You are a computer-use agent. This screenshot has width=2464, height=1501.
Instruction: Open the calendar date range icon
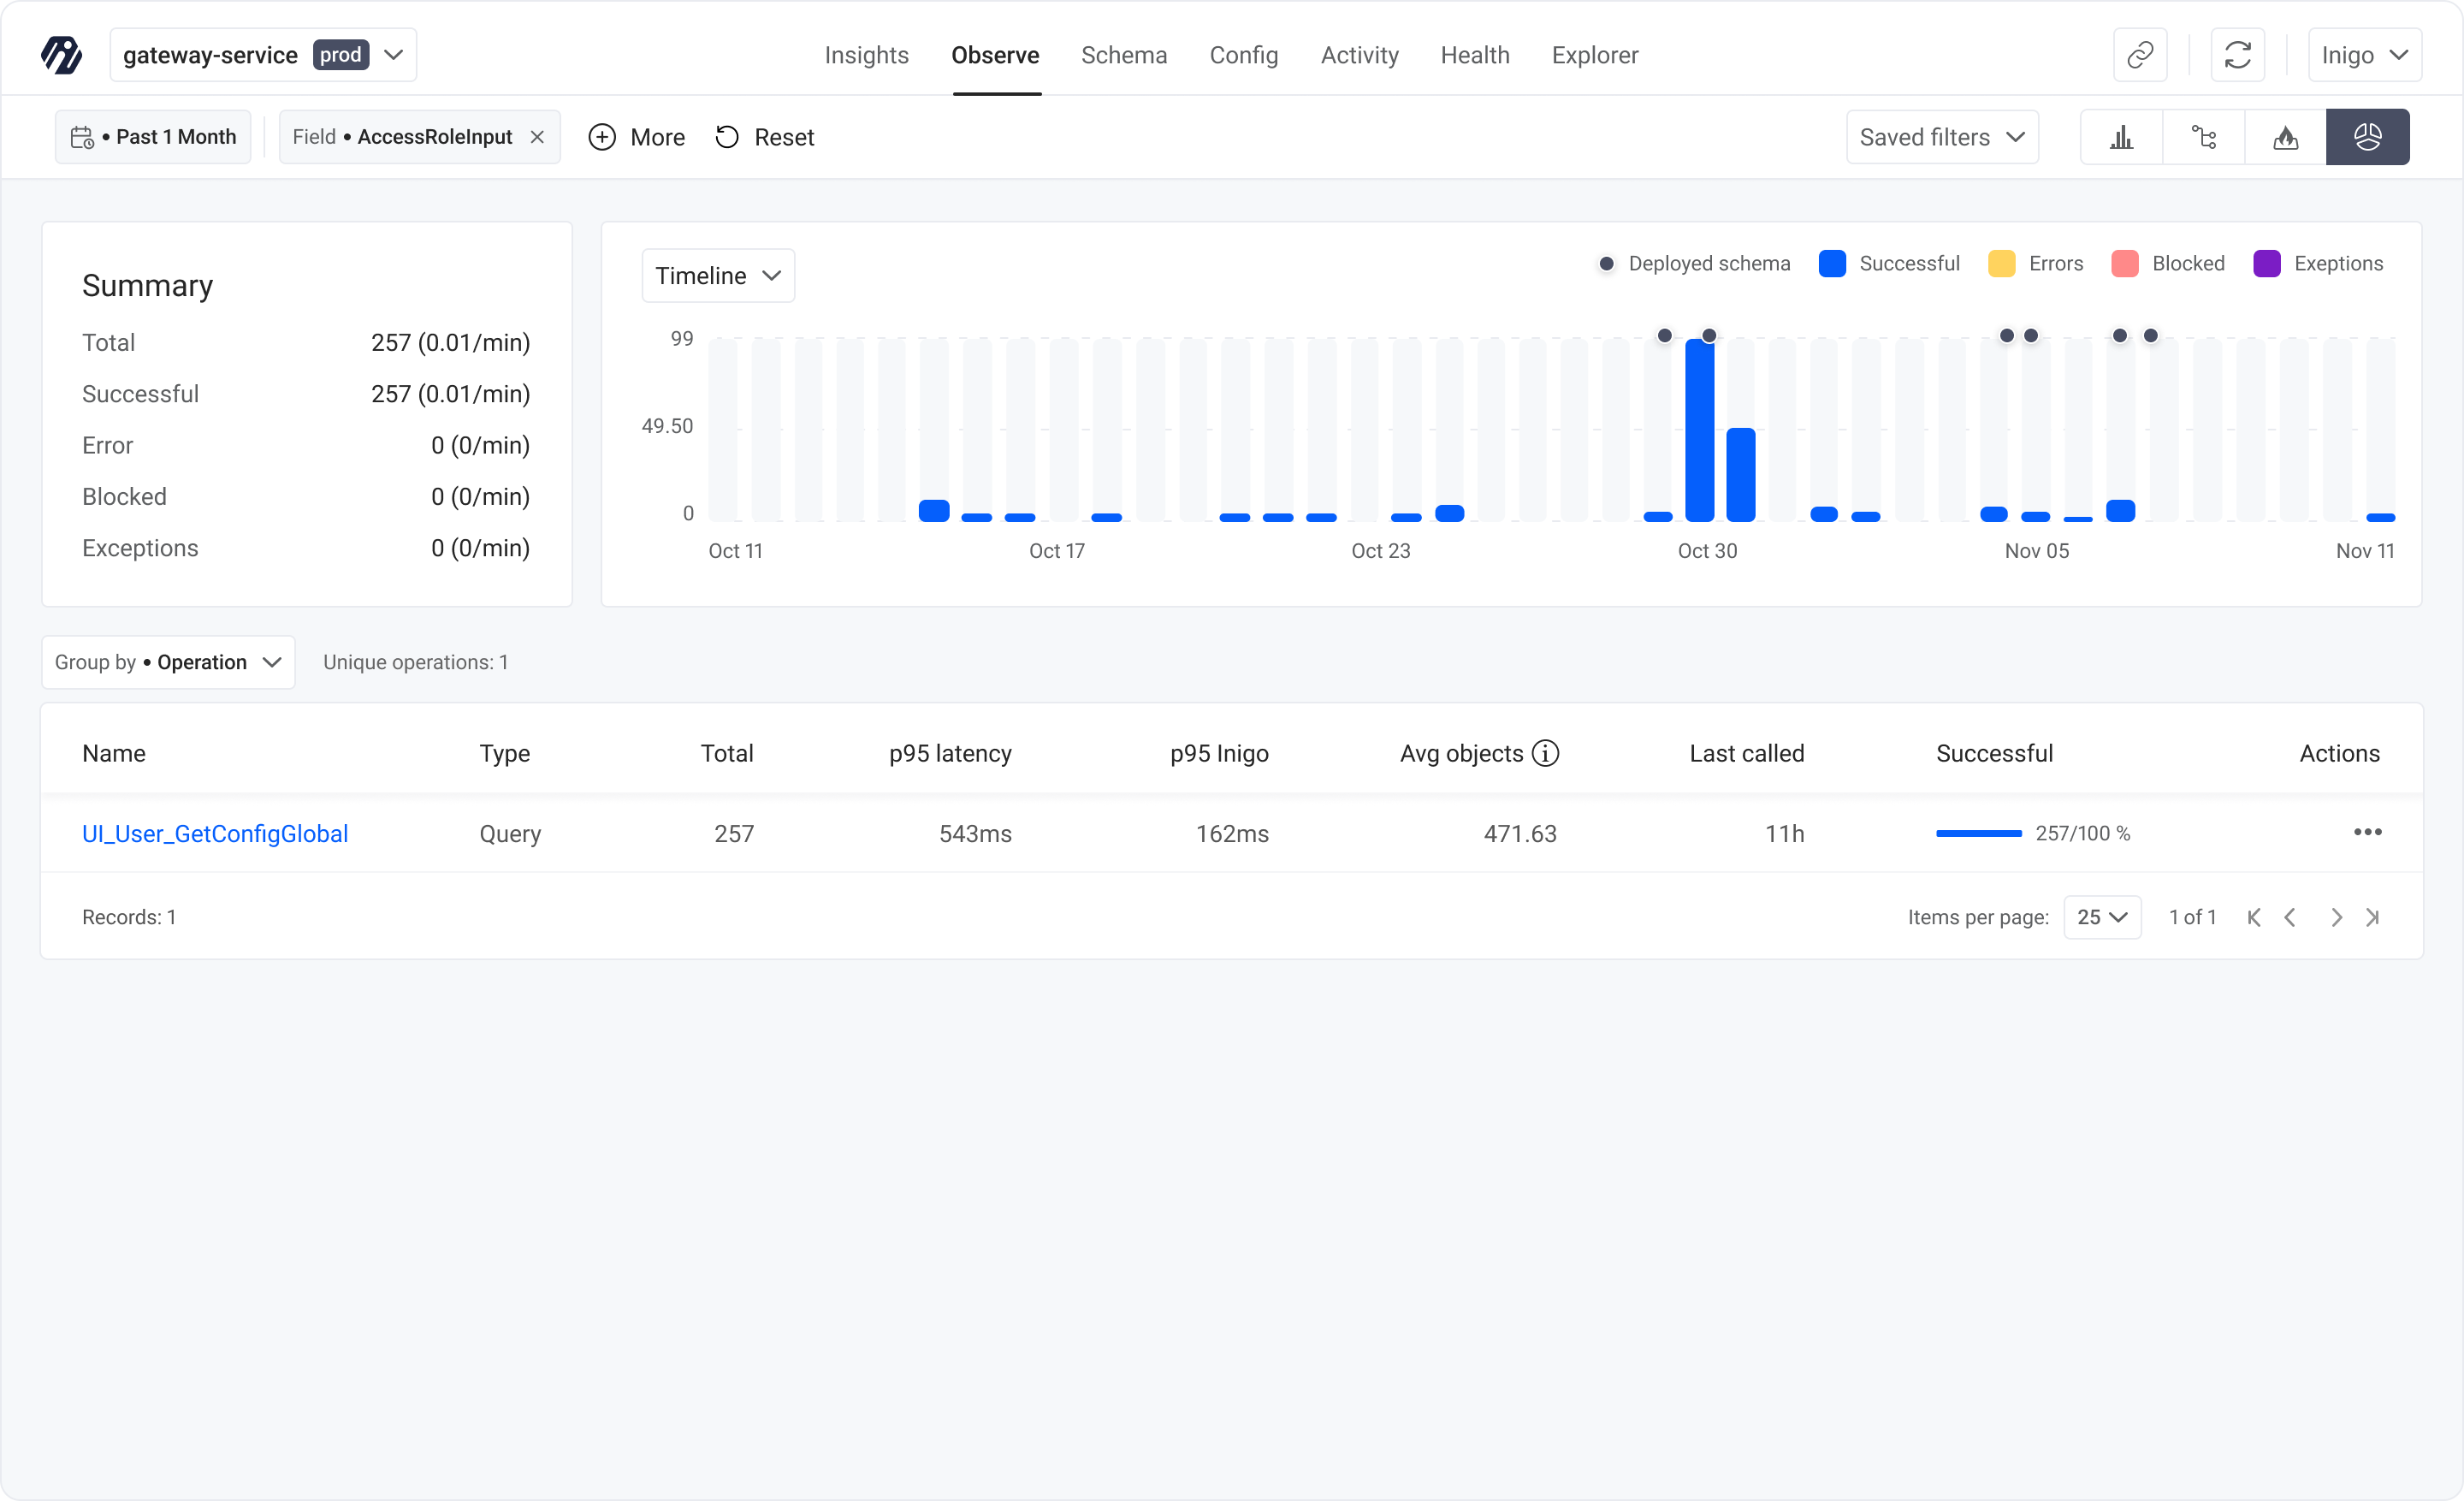[x=82, y=137]
